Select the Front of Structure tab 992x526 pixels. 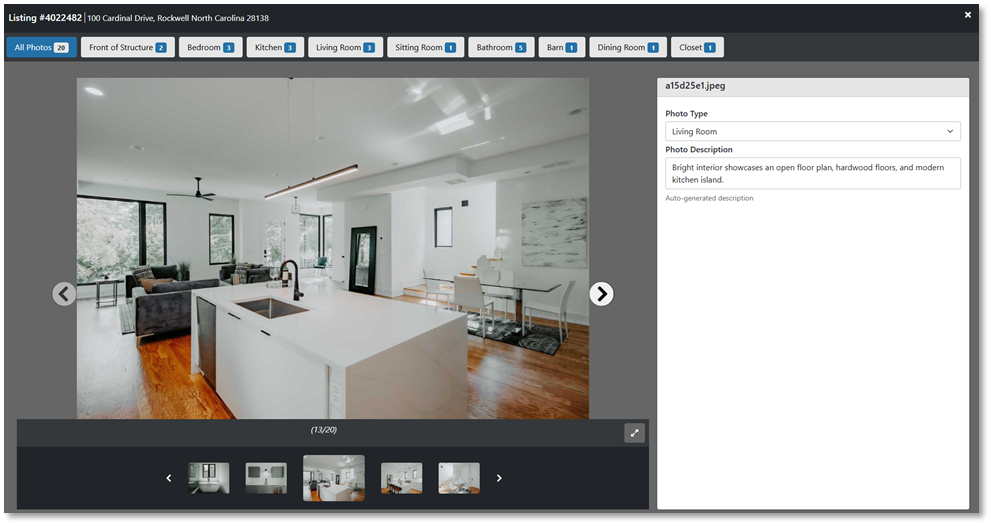coord(127,47)
